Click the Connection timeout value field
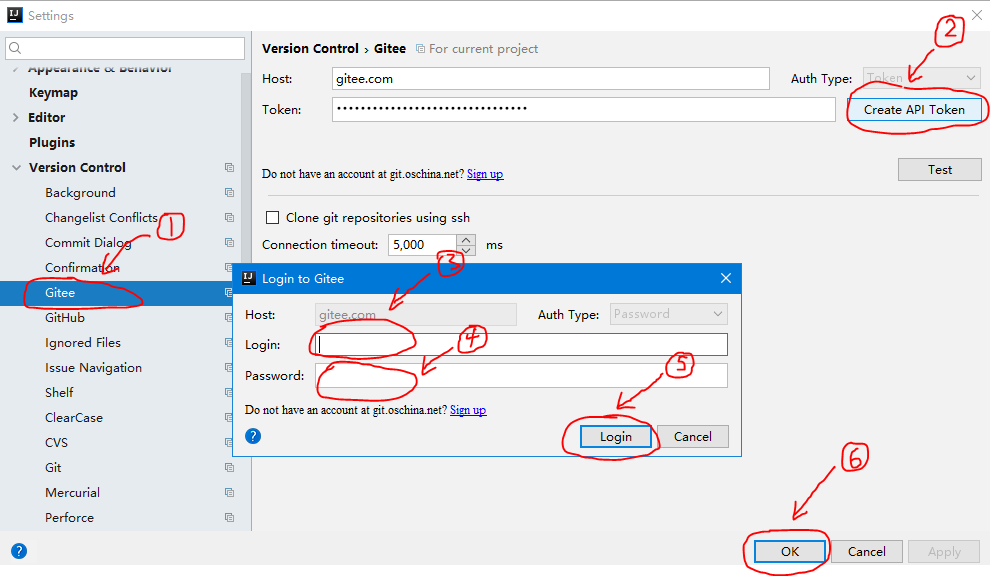This screenshot has width=990, height=576. coord(422,245)
